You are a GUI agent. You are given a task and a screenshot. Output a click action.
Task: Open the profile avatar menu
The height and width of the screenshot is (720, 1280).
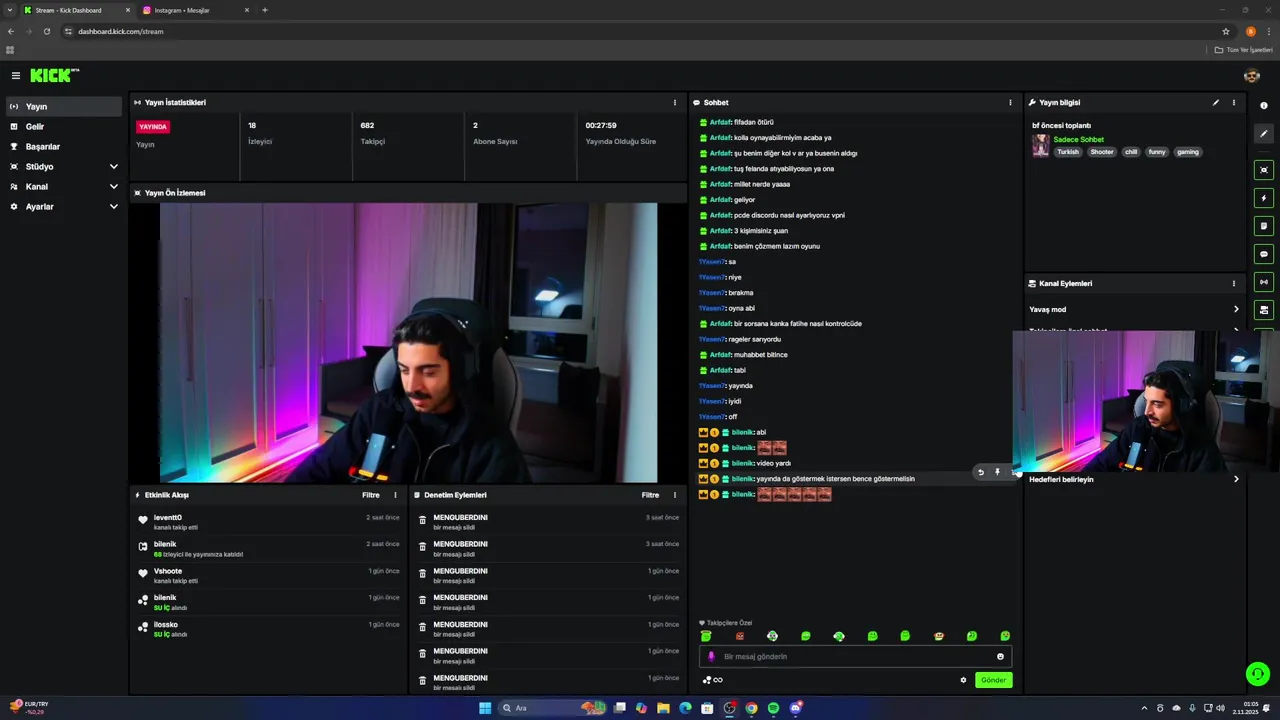point(1252,76)
